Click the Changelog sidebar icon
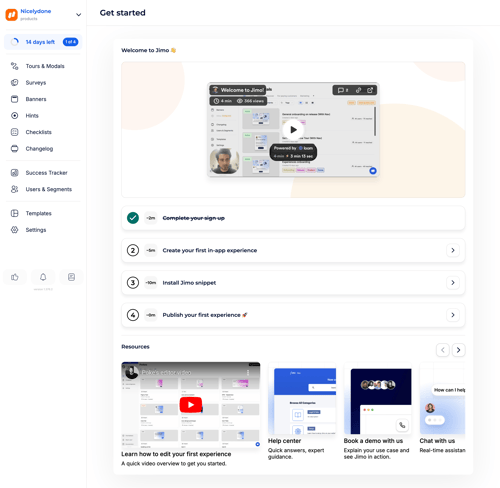 point(15,149)
